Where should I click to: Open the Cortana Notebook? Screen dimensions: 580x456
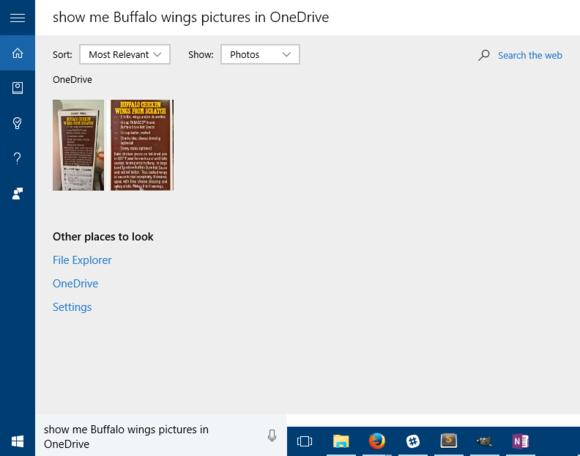click(17, 88)
